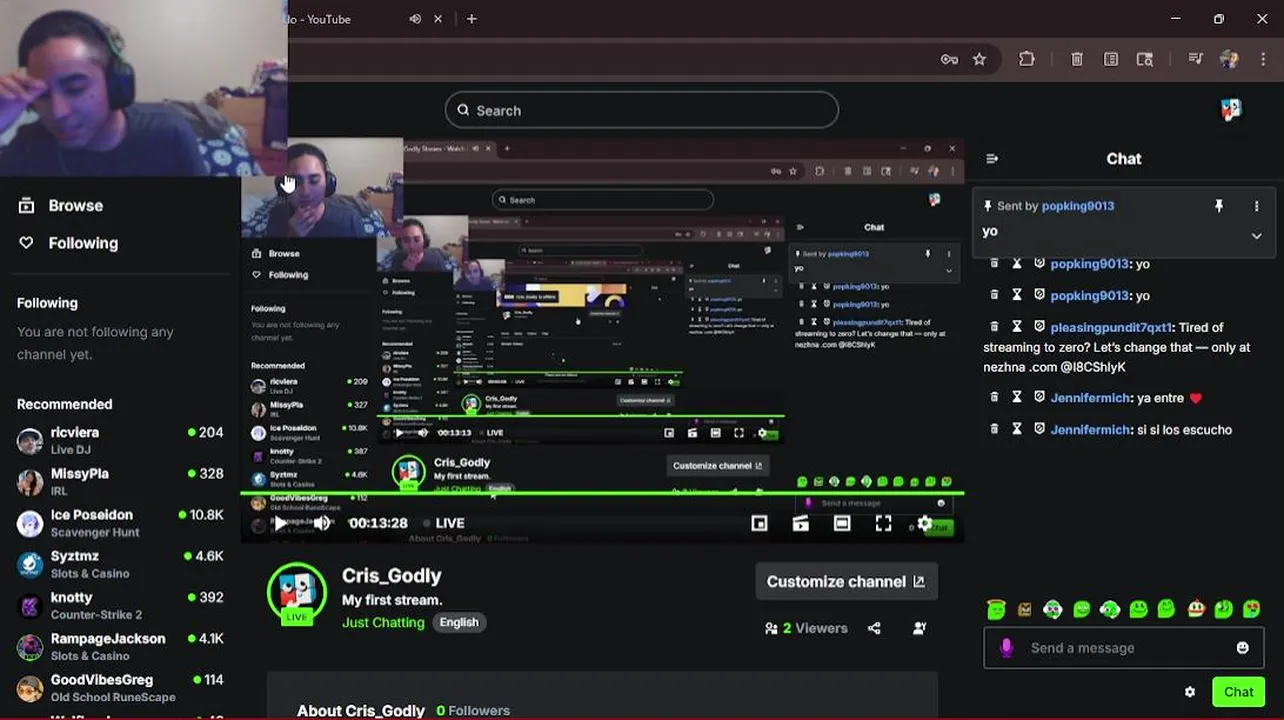The height and width of the screenshot is (720, 1284).
Task: Open recommended channel GoodVibesGreg
Action: coord(120,687)
